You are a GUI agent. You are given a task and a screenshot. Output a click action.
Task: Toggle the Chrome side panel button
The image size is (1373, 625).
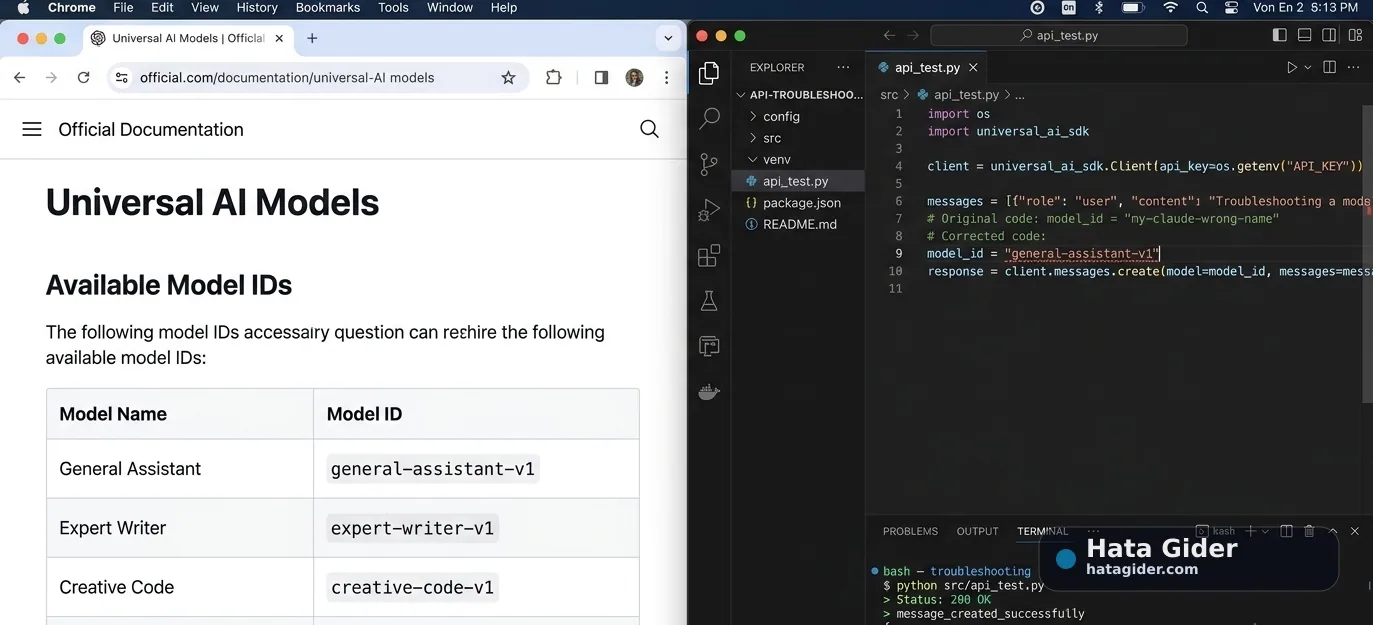click(601, 77)
